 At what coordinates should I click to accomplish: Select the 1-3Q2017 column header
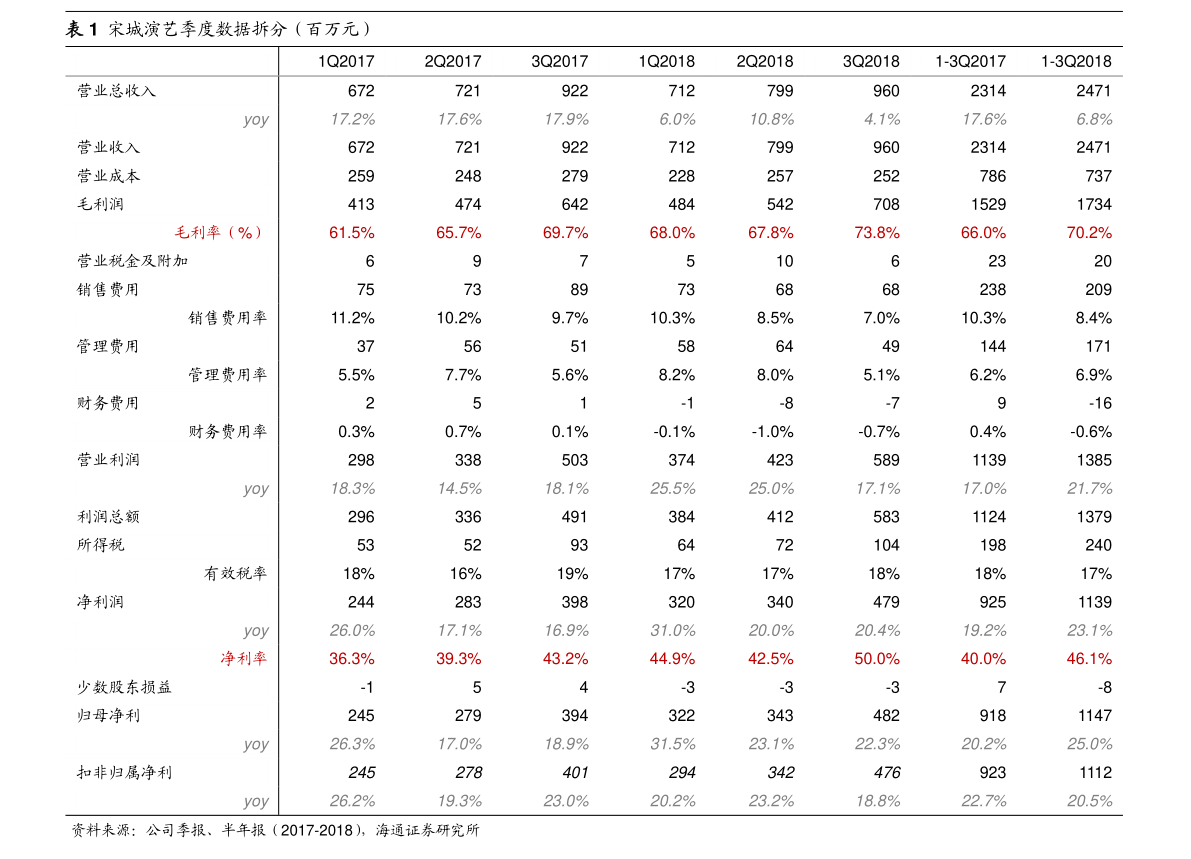pos(970,62)
